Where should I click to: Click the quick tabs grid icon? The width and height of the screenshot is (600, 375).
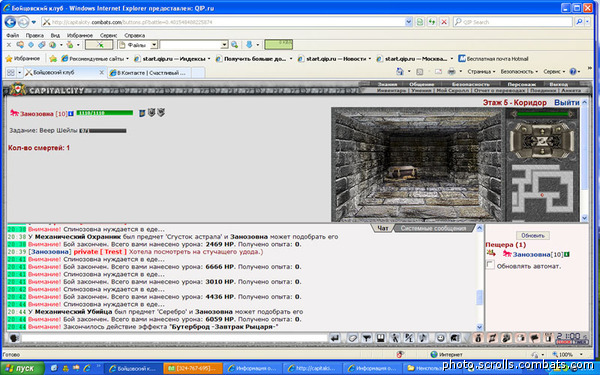point(11,73)
